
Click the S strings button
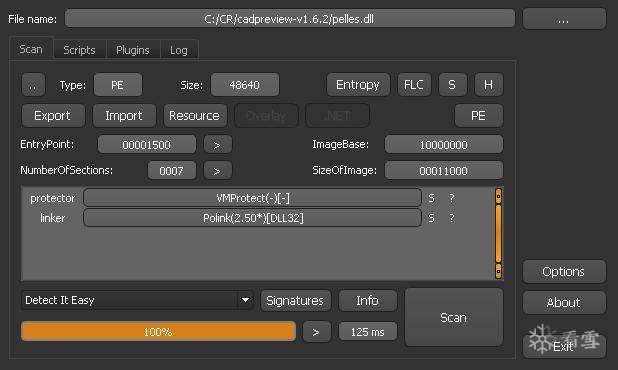452,85
